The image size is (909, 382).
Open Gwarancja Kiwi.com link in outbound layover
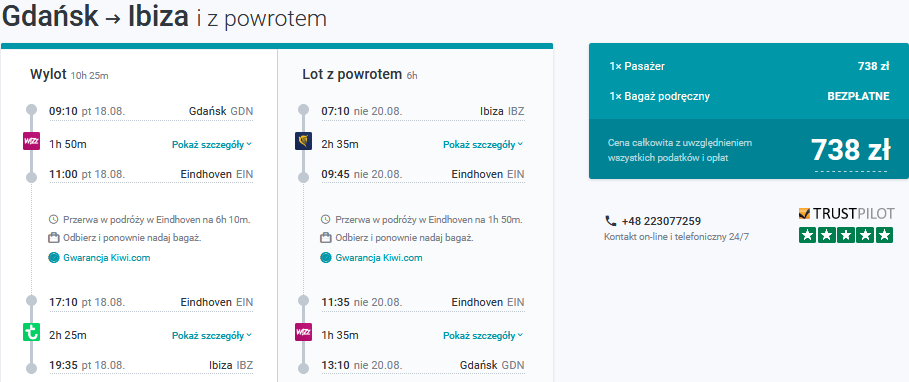pos(107,258)
